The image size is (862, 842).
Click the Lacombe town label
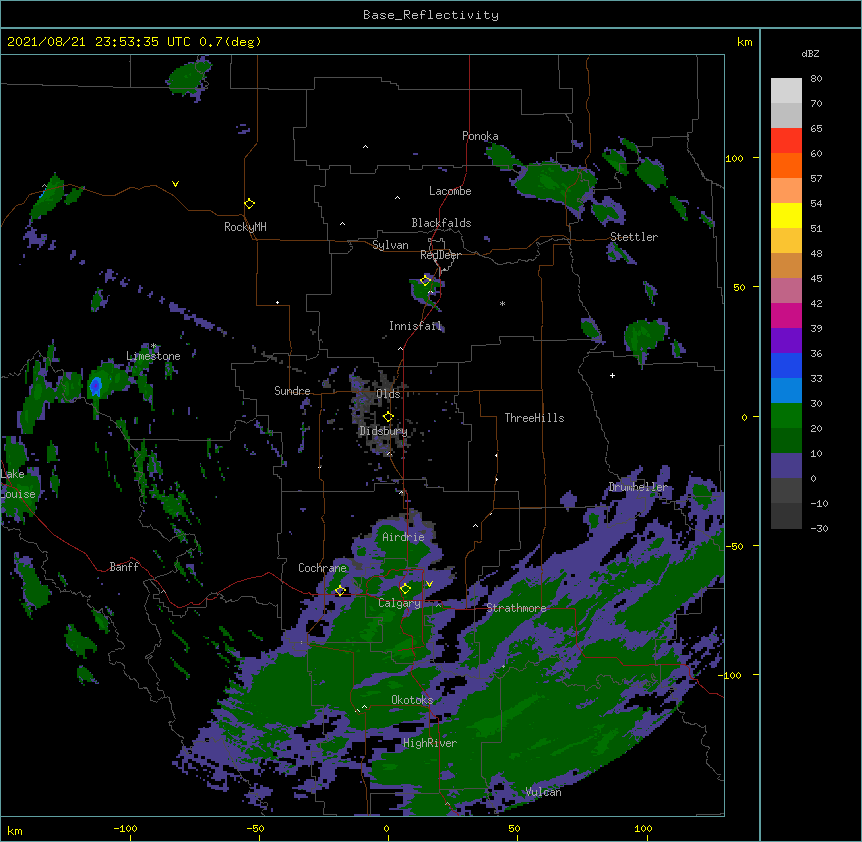coord(450,191)
